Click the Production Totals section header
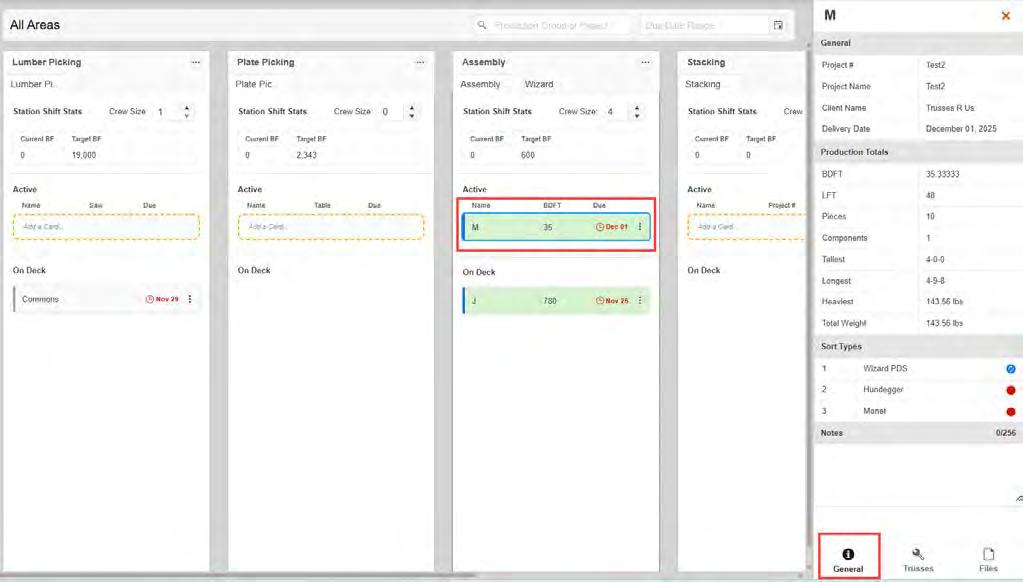 click(x=918, y=152)
